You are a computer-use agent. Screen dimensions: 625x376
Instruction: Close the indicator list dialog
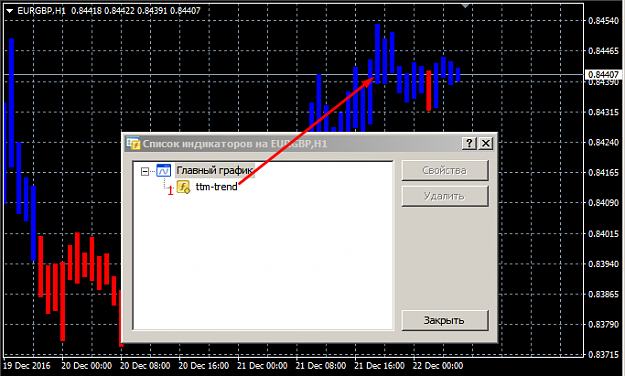pos(485,143)
